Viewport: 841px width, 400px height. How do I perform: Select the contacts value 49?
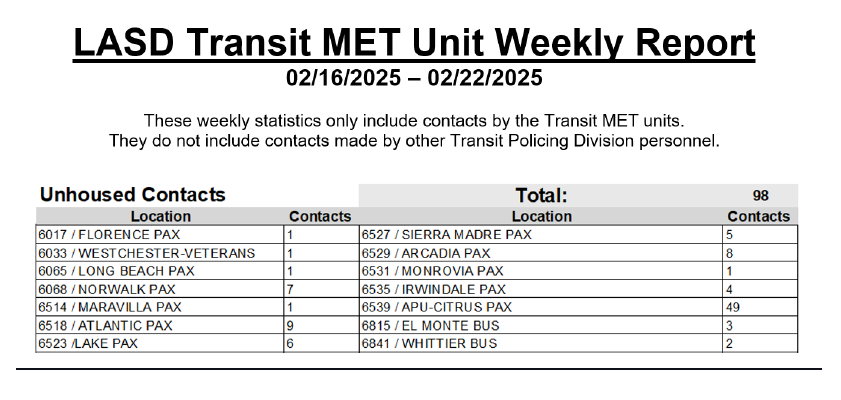click(x=735, y=307)
